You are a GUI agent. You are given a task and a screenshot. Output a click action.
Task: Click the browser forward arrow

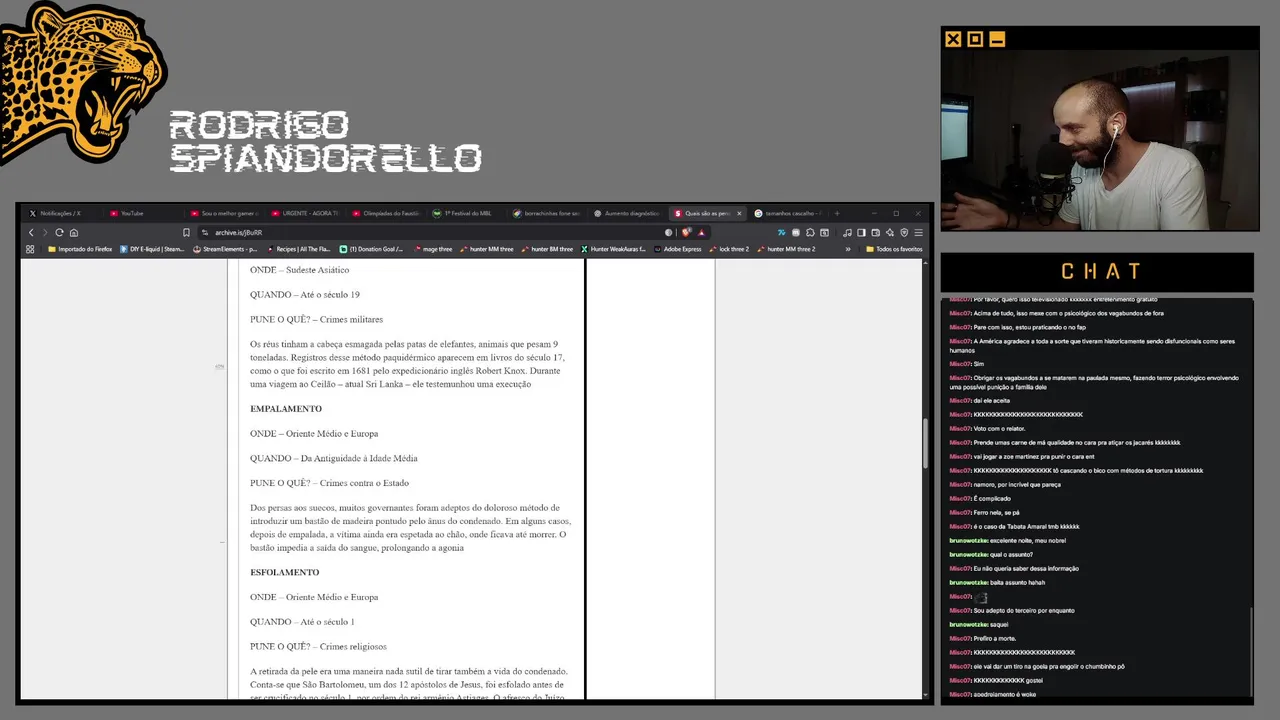tap(45, 232)
